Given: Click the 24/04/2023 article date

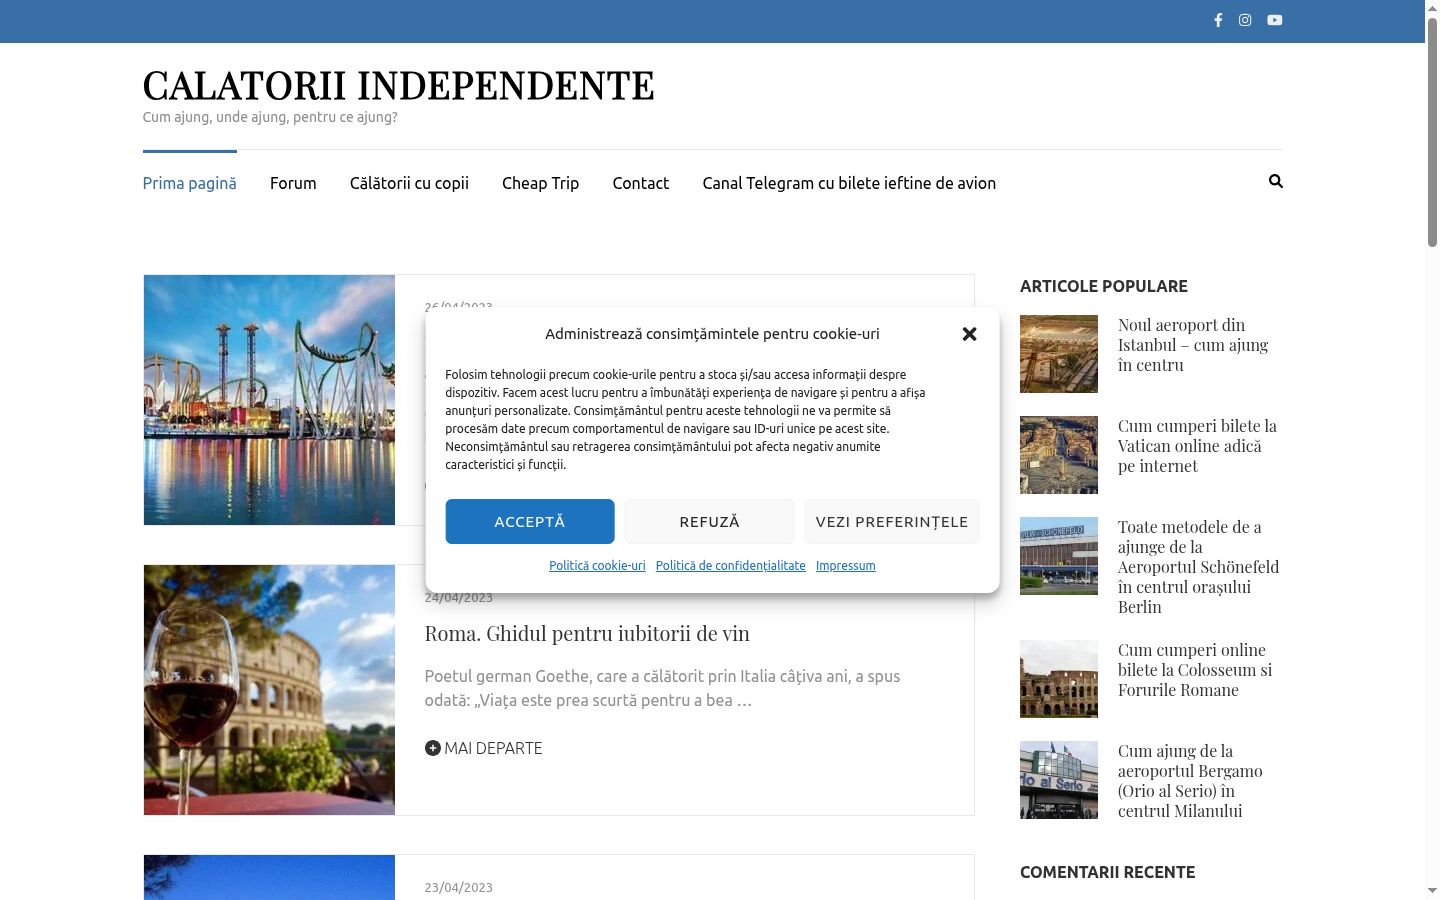Looking at the screenshot, I should click(459, 598).
